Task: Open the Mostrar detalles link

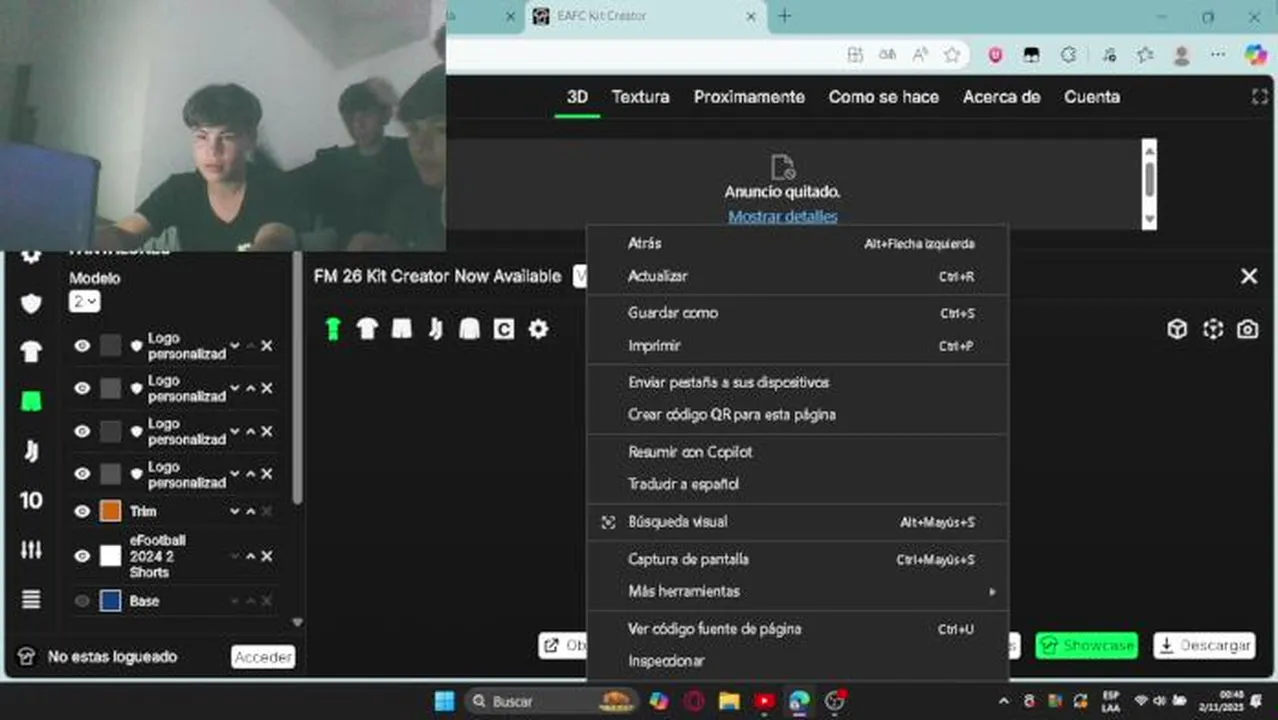Action: [x=782, y=216]
